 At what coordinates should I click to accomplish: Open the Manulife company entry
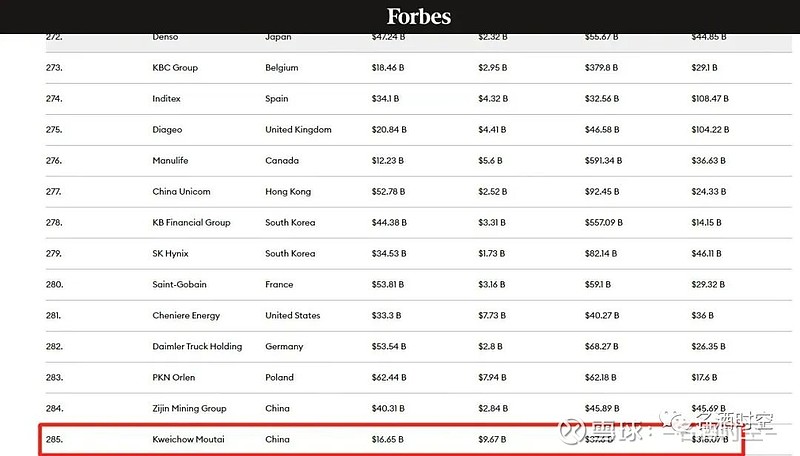click(170, 161)
